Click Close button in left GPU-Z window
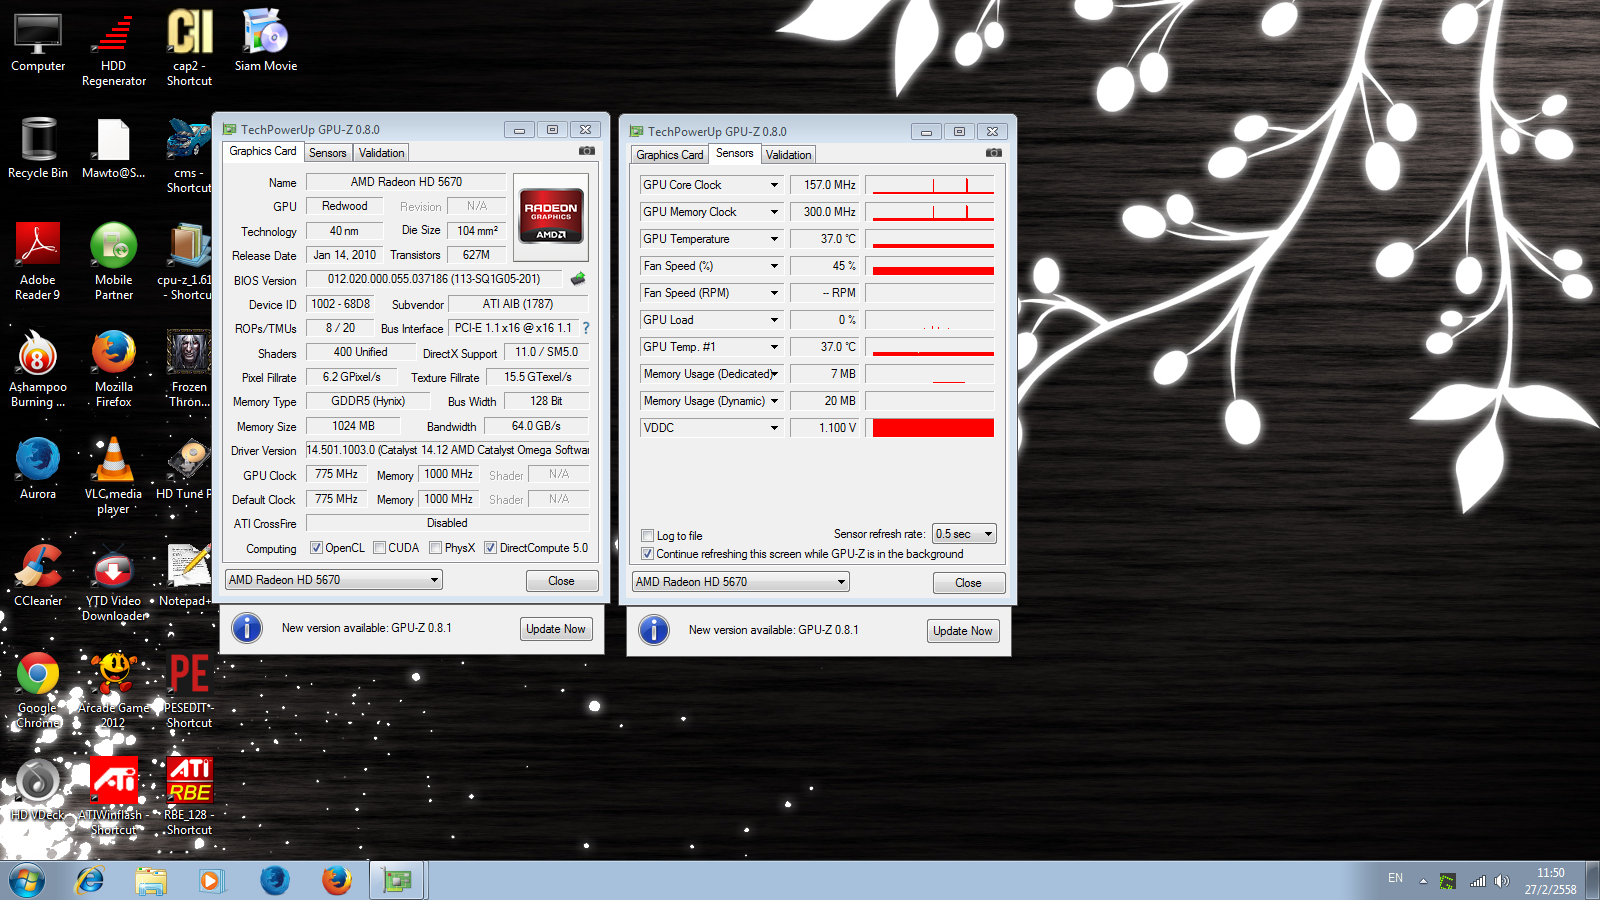Viewport: 1600px width, 900px height. [562, 581]
